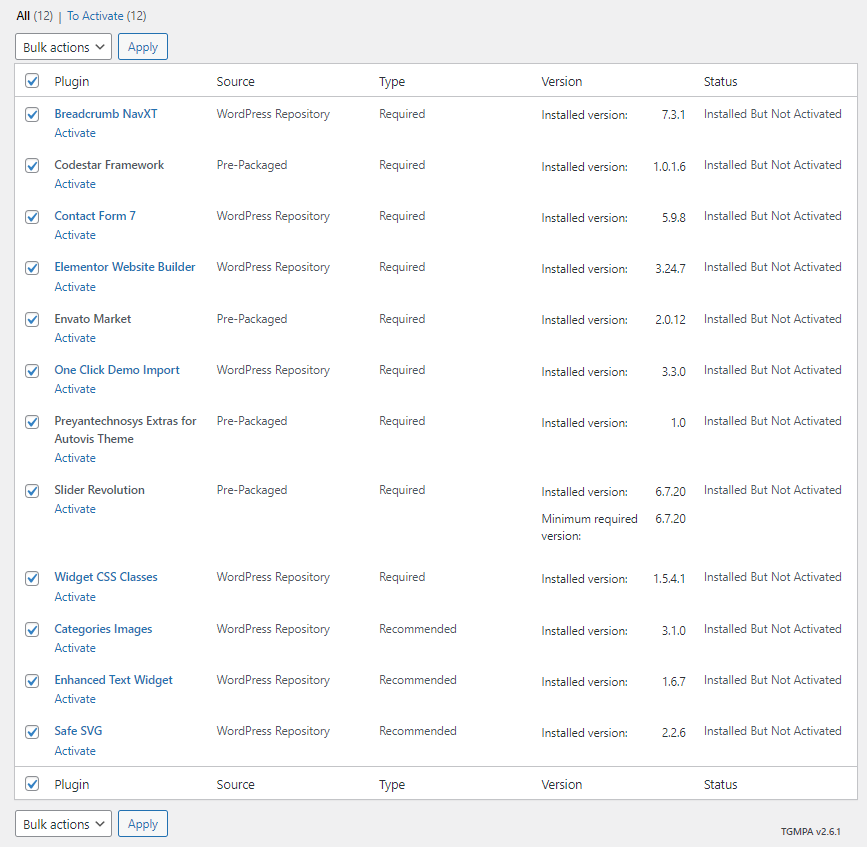This screenshot has width=867, height=847.
Task: Open the One Click Demo Import link
Action: (117, 370)
